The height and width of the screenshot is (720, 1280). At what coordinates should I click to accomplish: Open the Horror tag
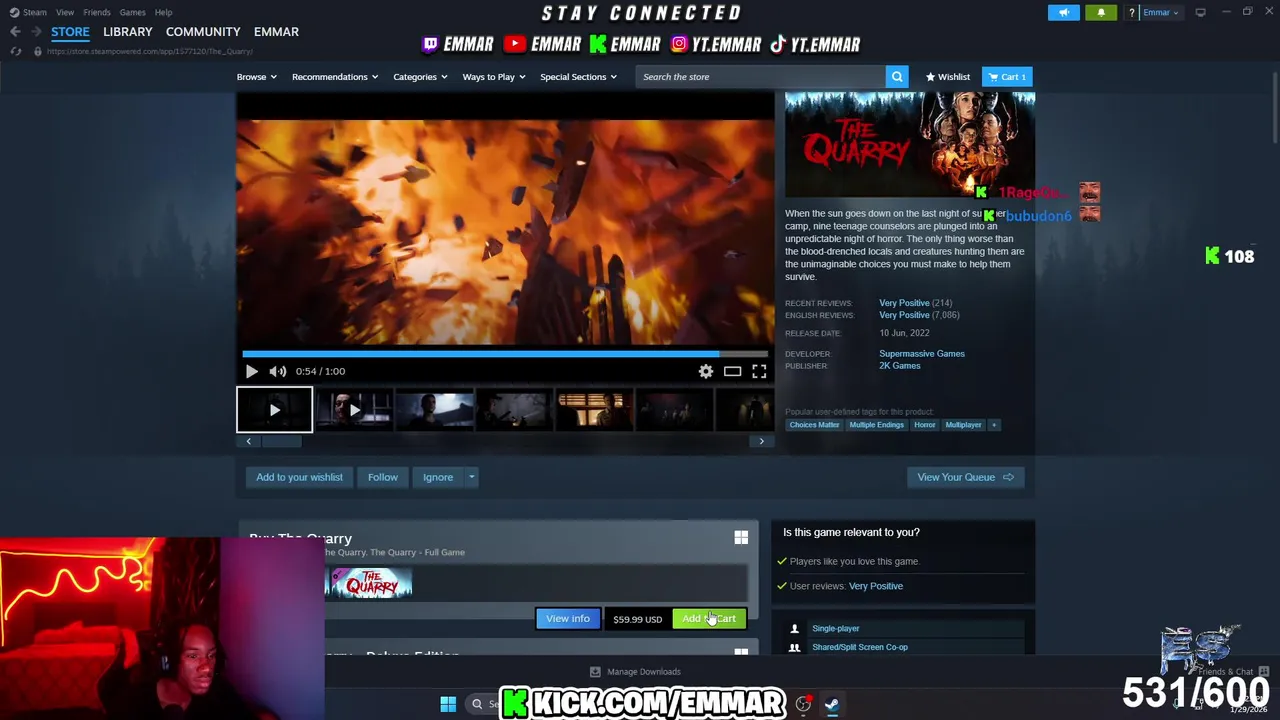point(924,425)
